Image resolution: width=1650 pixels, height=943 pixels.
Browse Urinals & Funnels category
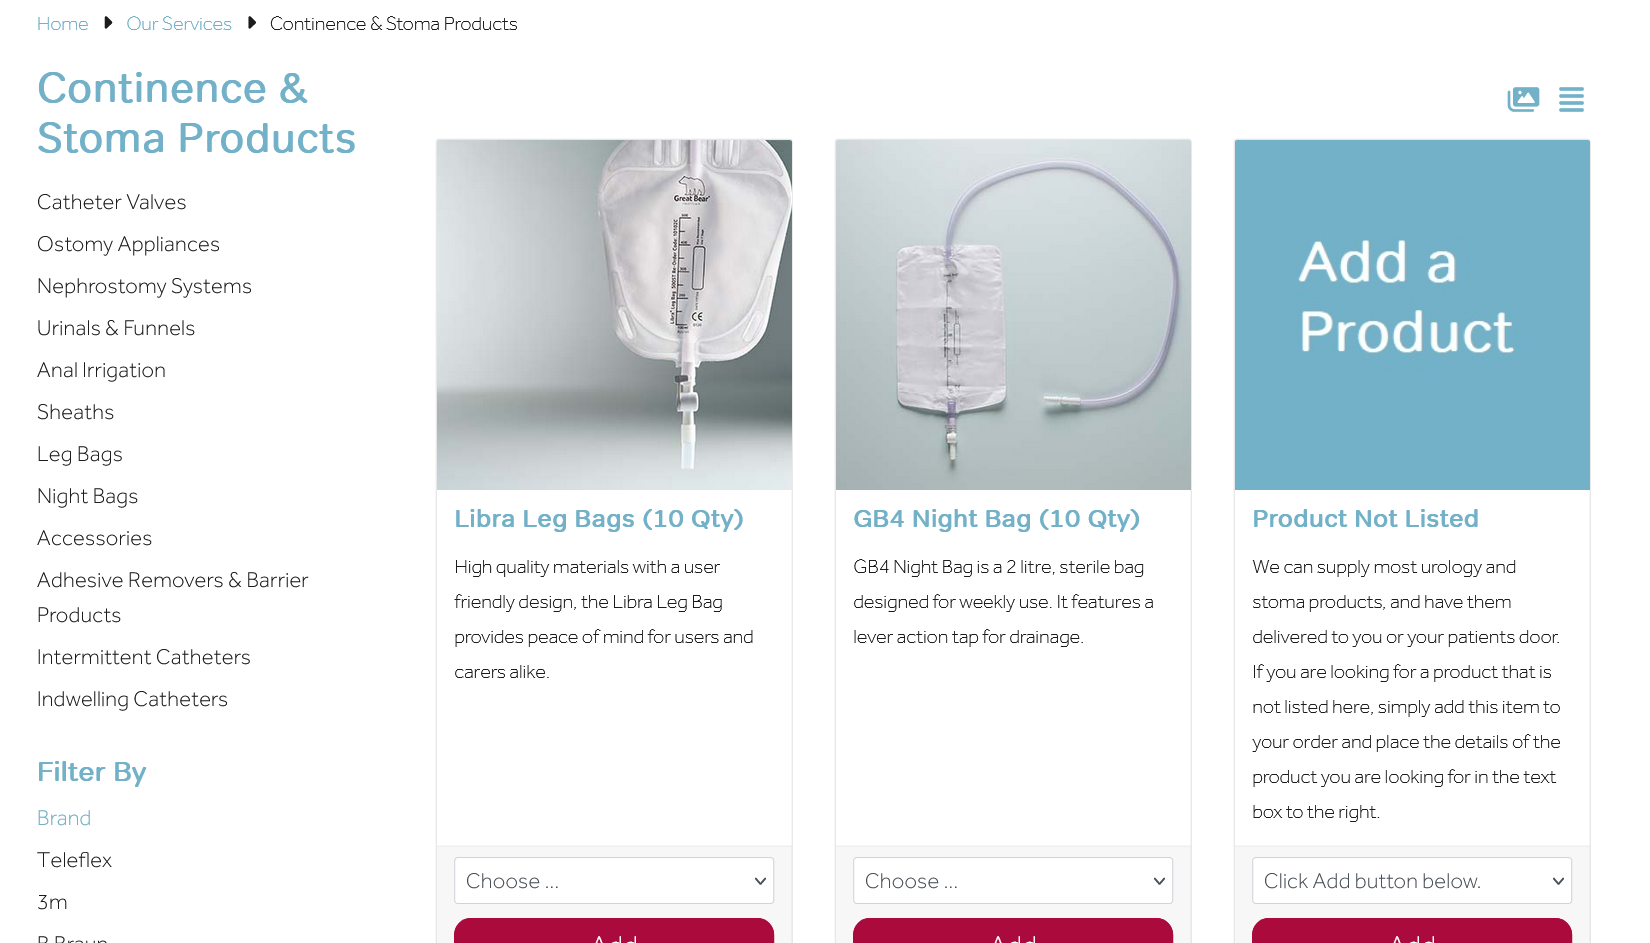pos(116,328)
